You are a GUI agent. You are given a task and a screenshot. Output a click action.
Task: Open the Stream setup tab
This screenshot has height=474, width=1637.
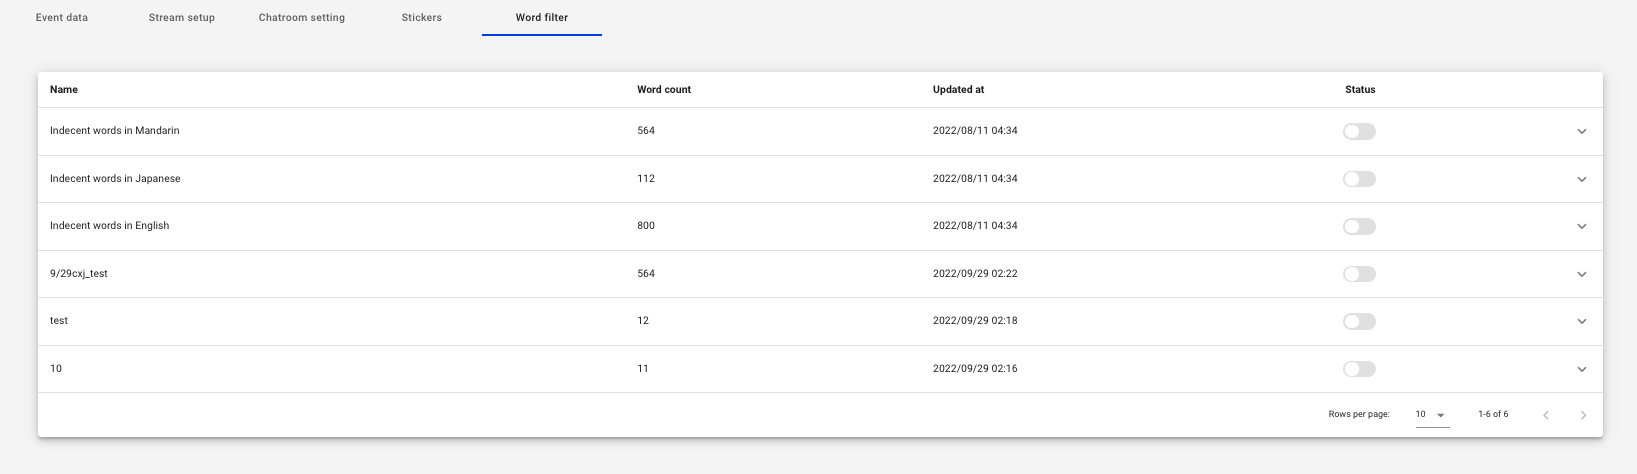181,18
